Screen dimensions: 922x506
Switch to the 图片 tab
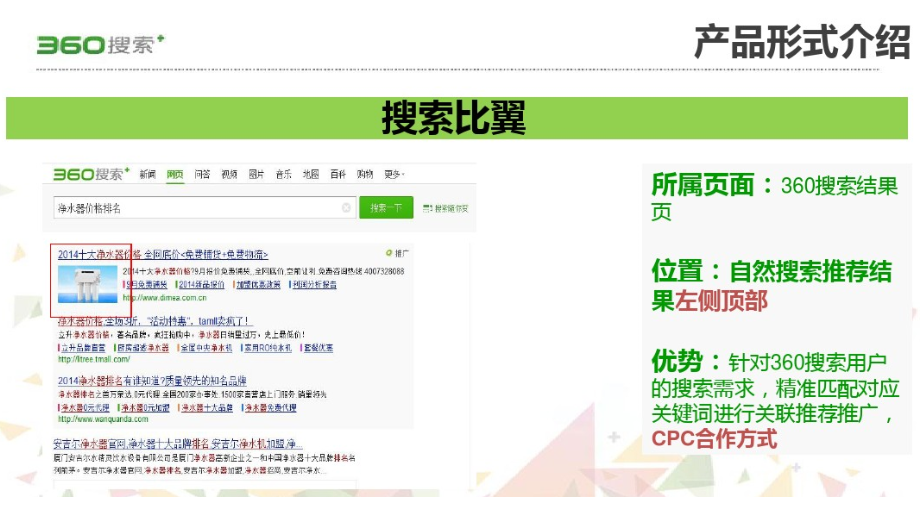coord(256,175)
